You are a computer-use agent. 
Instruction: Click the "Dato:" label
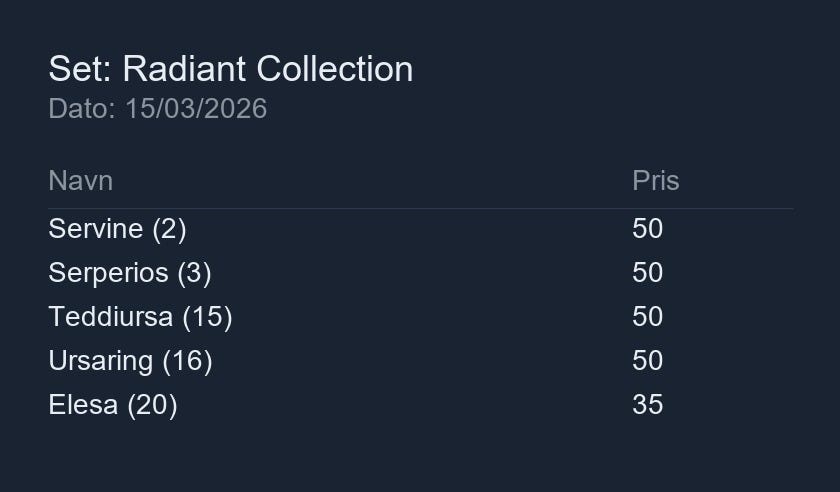tap(82, 108)
